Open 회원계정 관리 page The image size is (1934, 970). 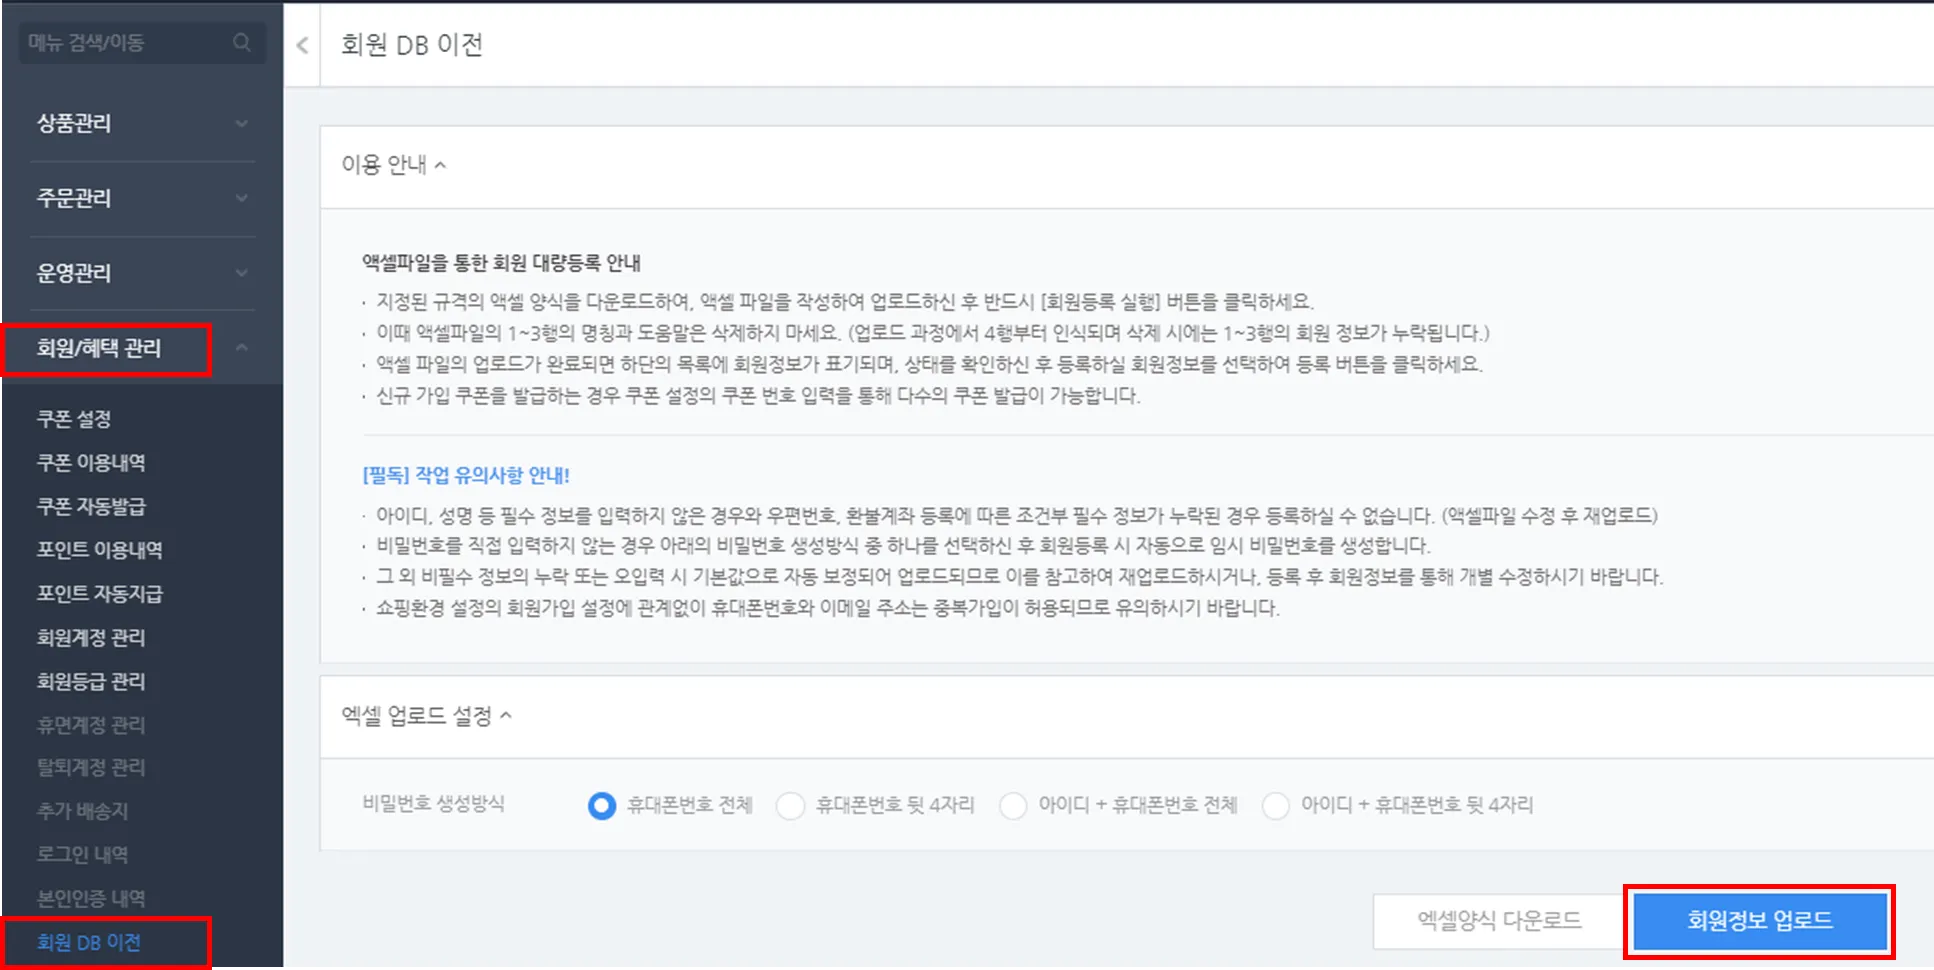[91, 637]
